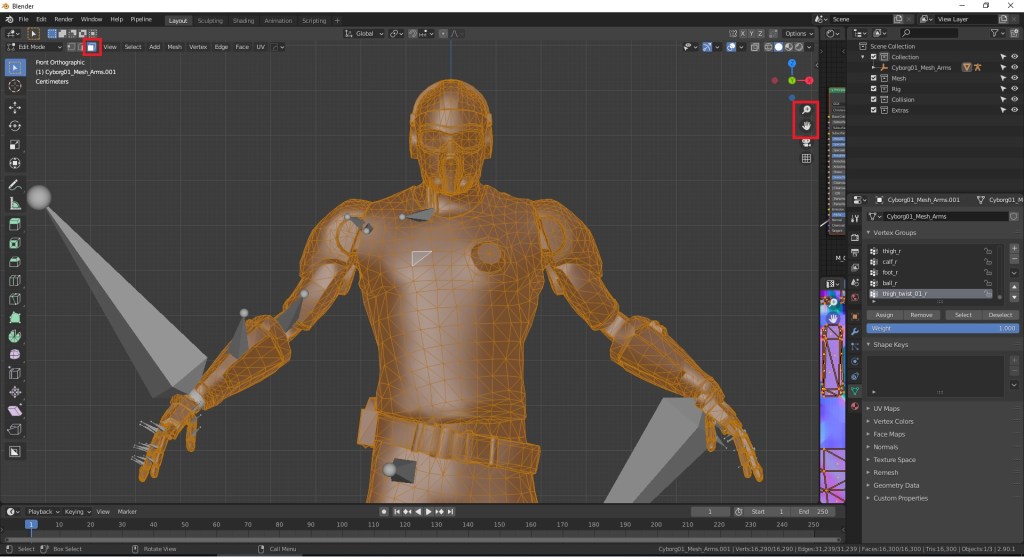Expand the UV Maps panel

coord(887,409)
